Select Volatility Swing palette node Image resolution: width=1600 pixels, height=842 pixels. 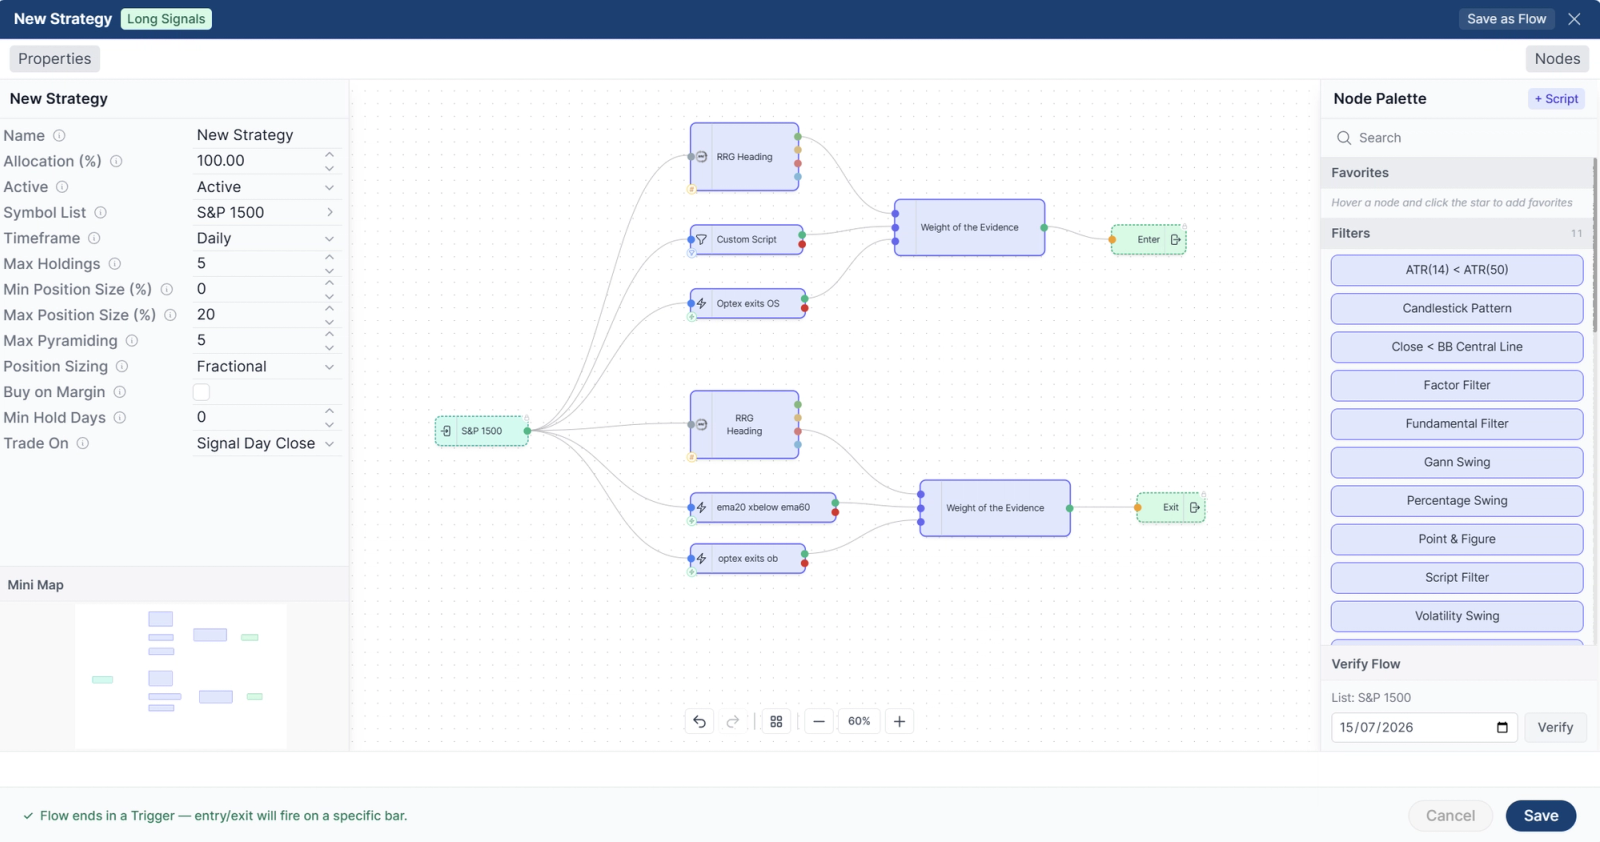coord(1457,616)
